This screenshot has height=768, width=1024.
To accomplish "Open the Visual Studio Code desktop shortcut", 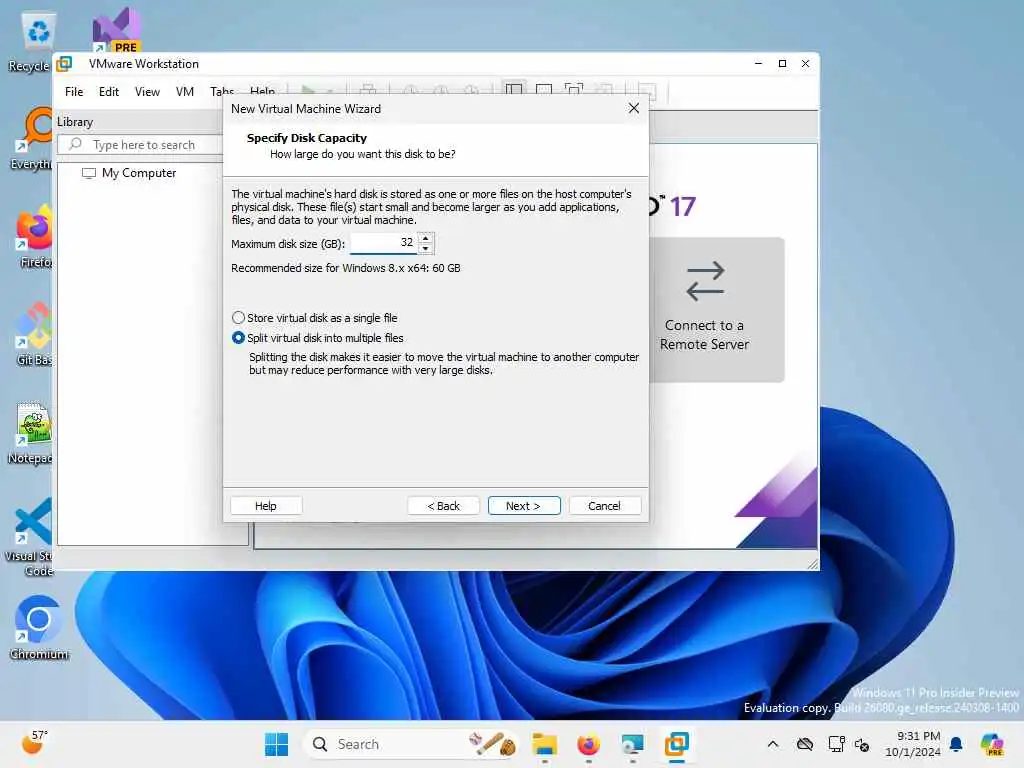I will [x=29, y=537].
